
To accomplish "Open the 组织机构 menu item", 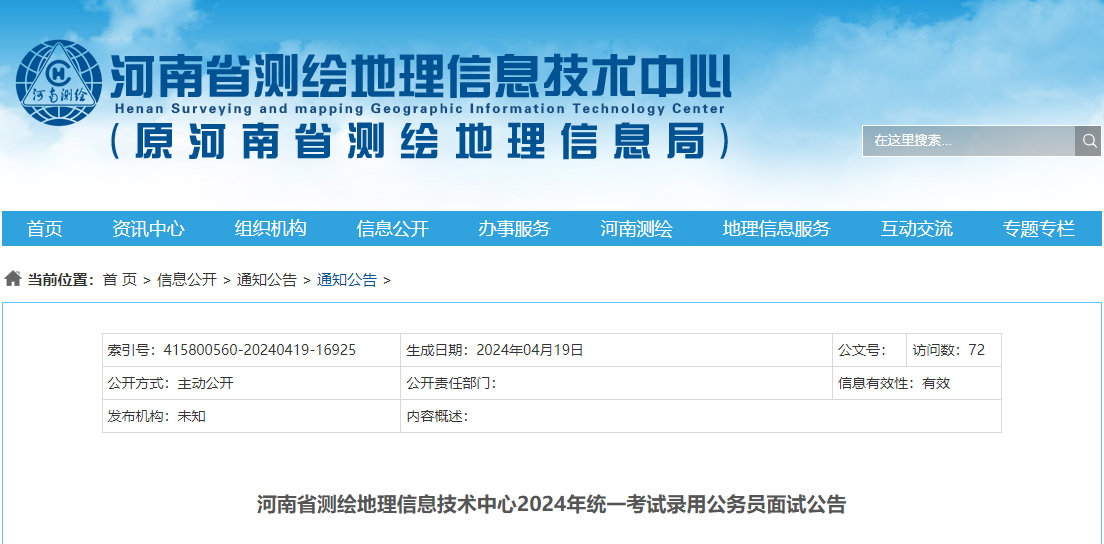I will pyautogui.click(x=270, y=229).
